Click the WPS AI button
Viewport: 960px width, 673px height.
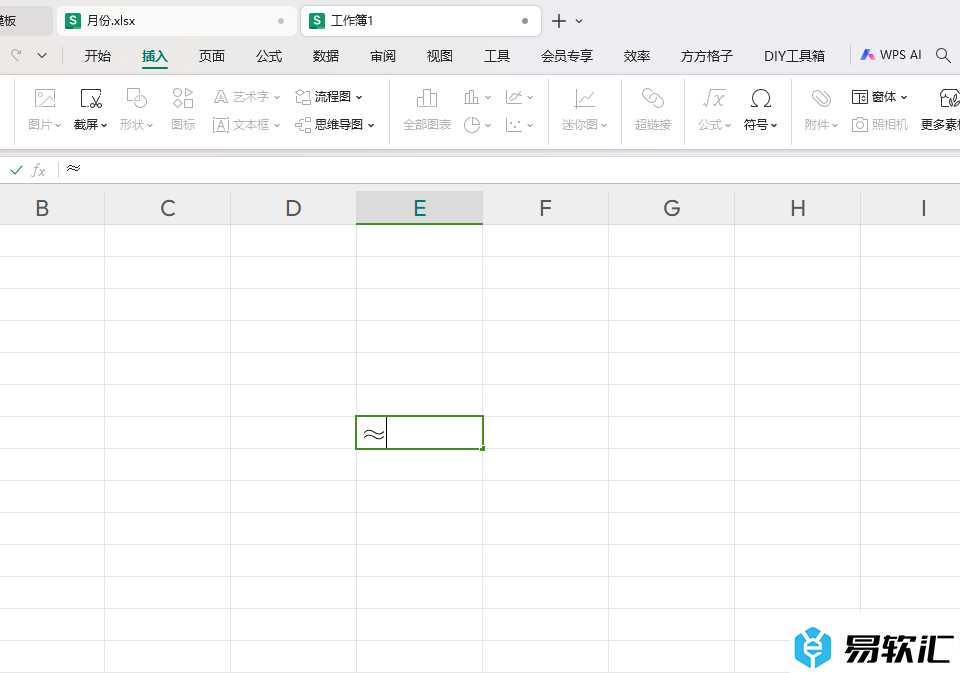(891, 55)
